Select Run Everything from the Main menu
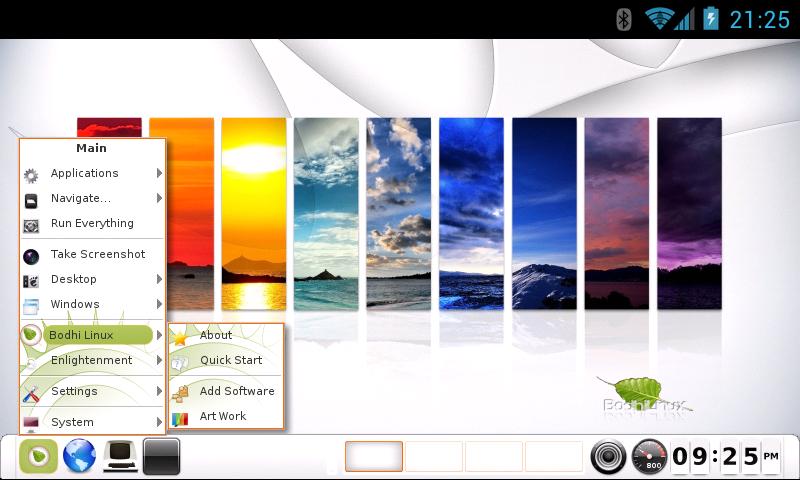This screenshot has height=480, width=800. coord(92,224)
